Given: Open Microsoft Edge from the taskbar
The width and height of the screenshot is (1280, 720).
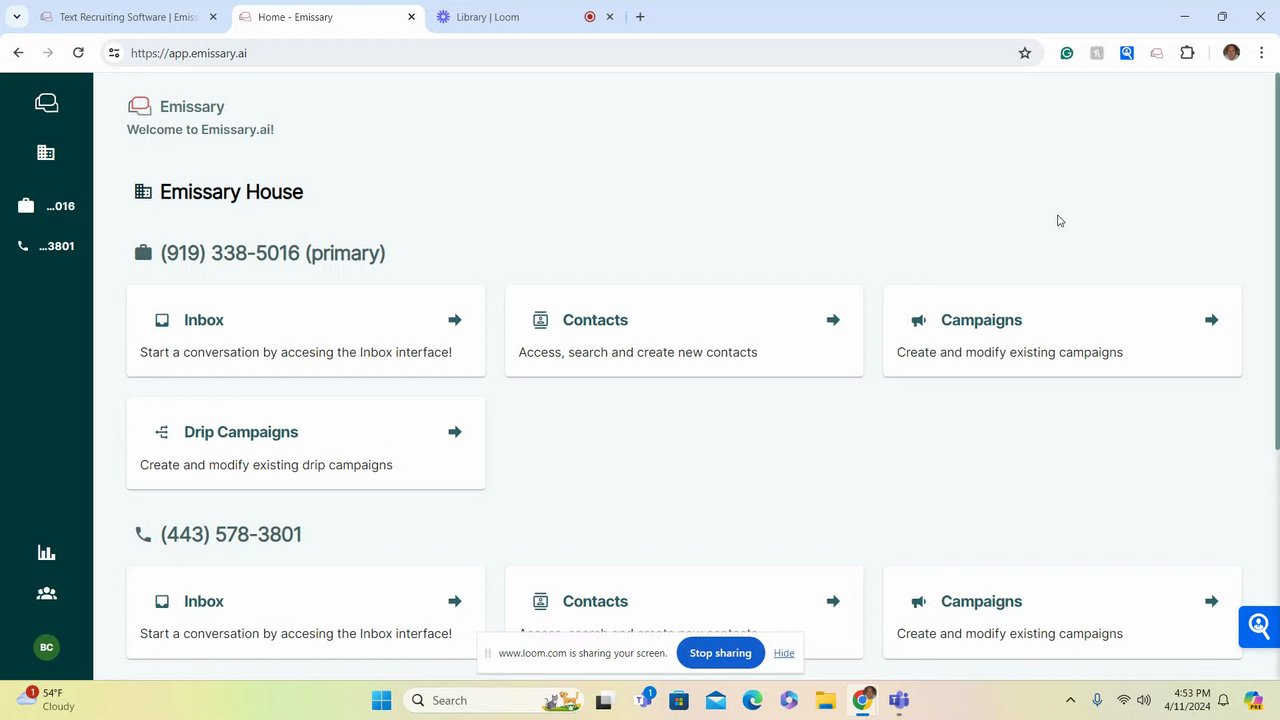Looking at the screenshot, I should click(752, 700).
